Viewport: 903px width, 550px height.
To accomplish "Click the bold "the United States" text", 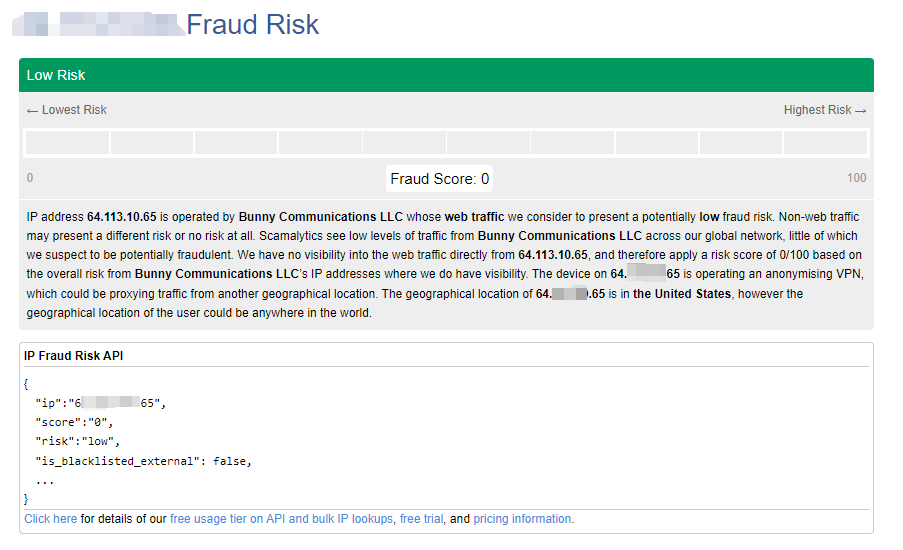I will (682, 294).
